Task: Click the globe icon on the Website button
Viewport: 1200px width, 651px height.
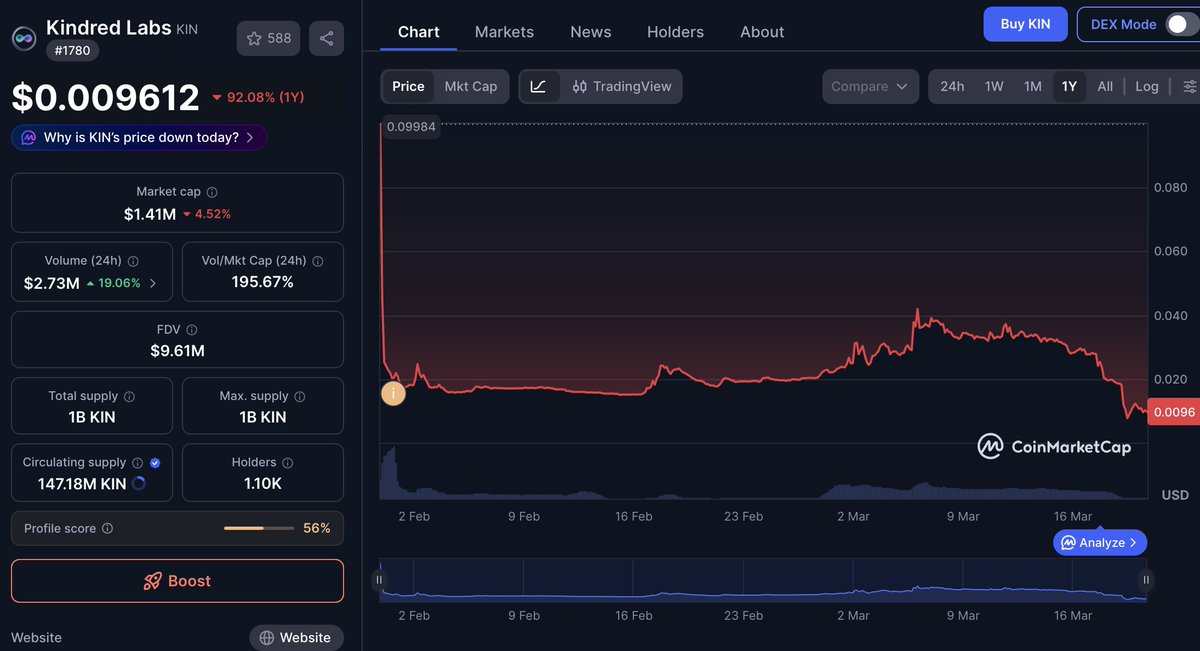Action: click(265, 637)
